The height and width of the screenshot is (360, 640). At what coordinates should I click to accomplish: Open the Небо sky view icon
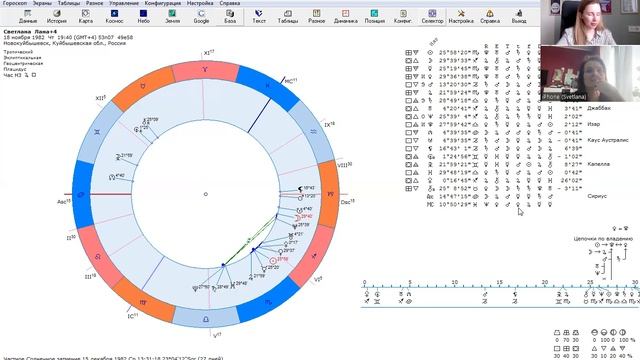[x=143, y=16]
